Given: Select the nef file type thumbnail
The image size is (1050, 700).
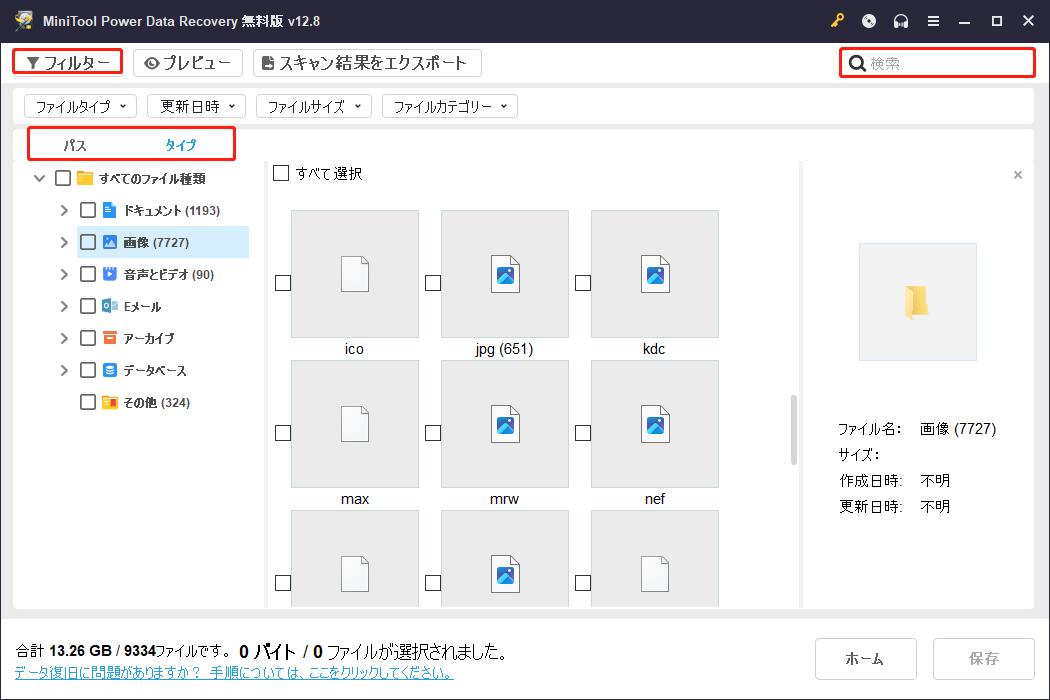Looking at the screenshot, I should (654, 424).
